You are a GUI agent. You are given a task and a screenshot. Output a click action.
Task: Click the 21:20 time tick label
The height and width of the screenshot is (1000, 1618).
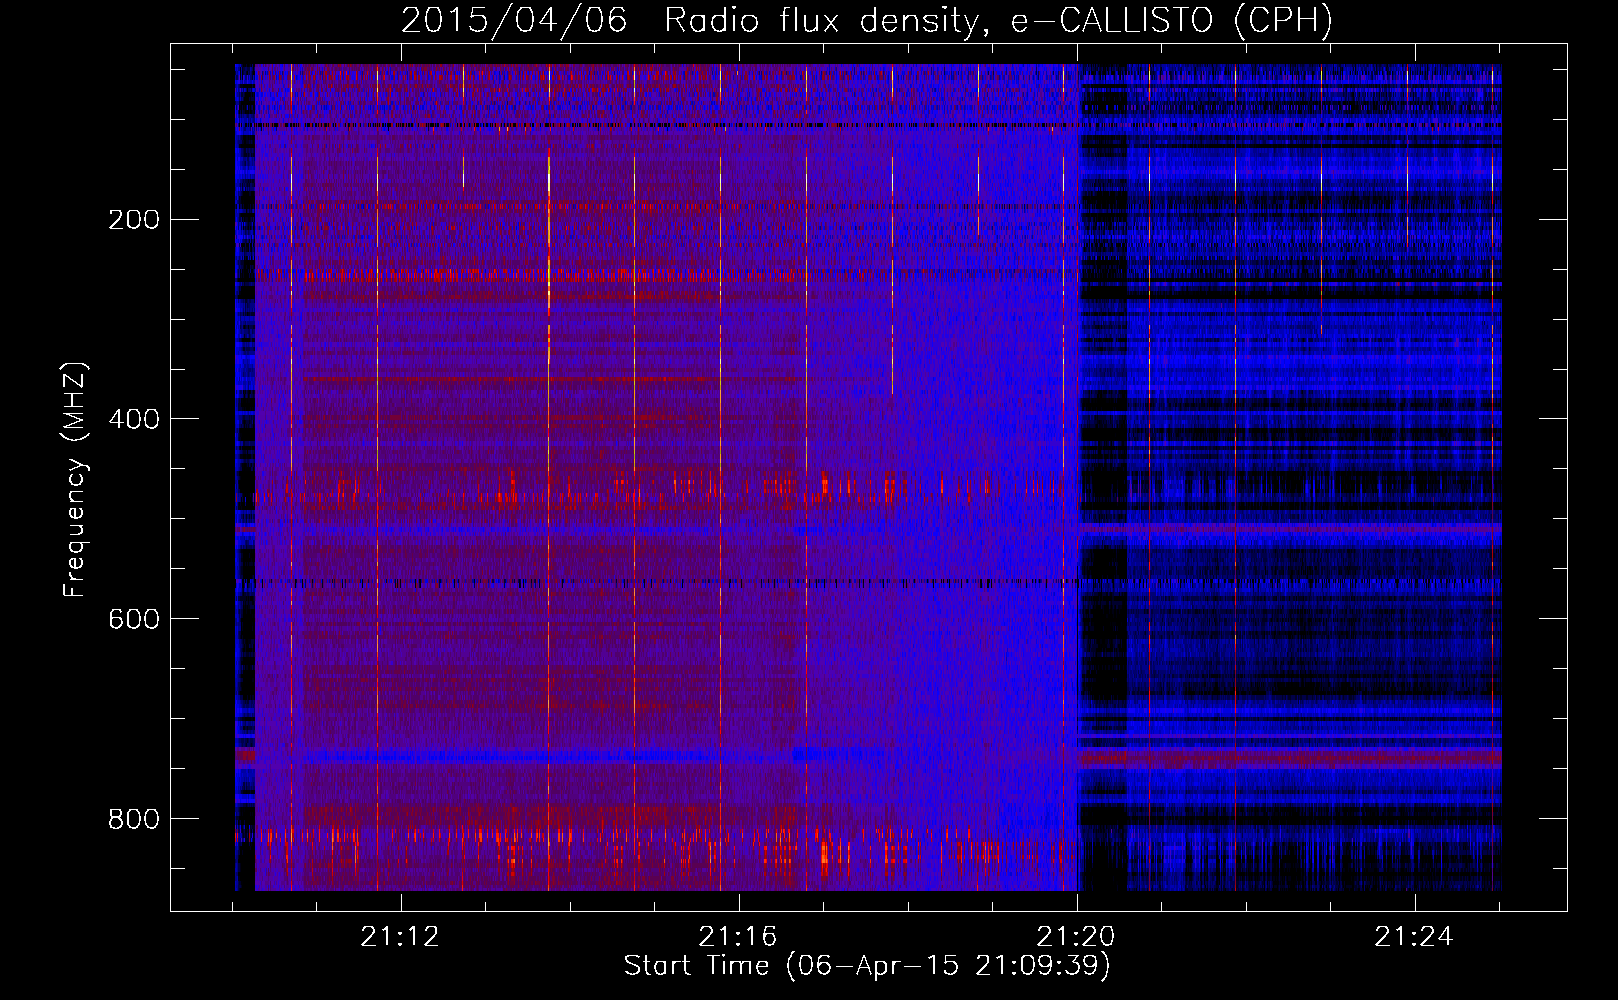[x=1076, y=937]
